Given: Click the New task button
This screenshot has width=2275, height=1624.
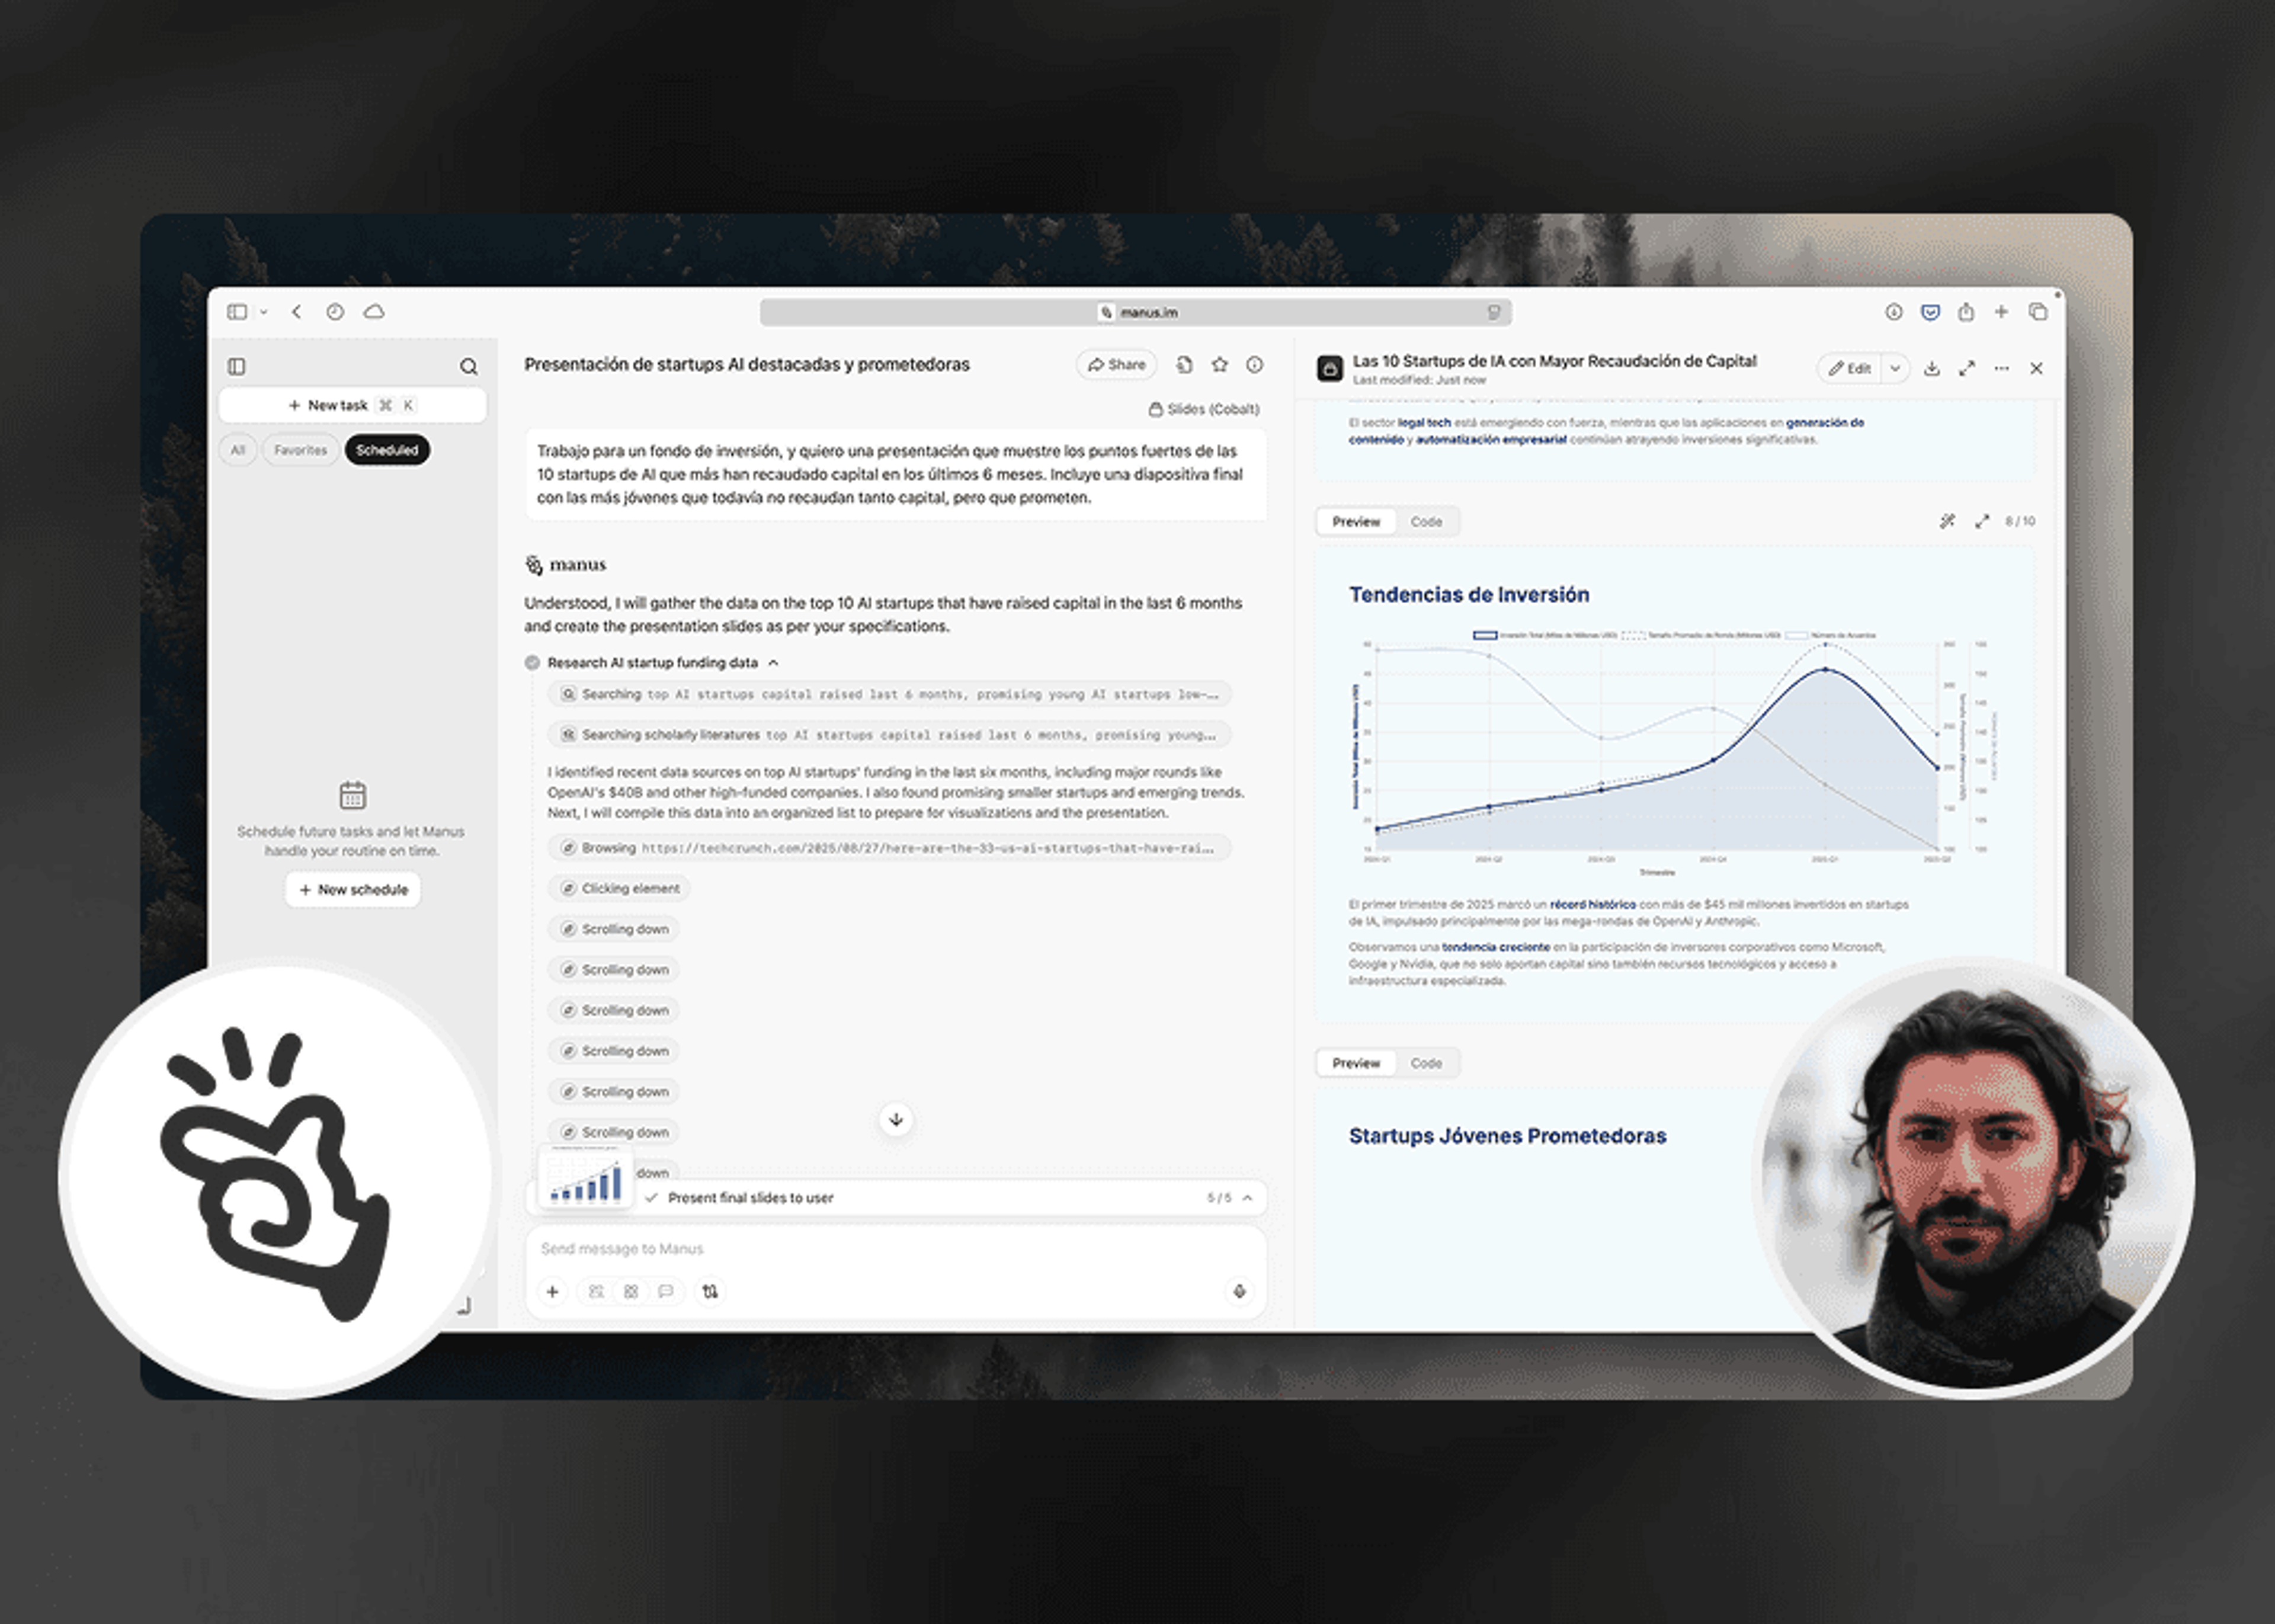Looking at the screenshot, I should coord(352,405).
